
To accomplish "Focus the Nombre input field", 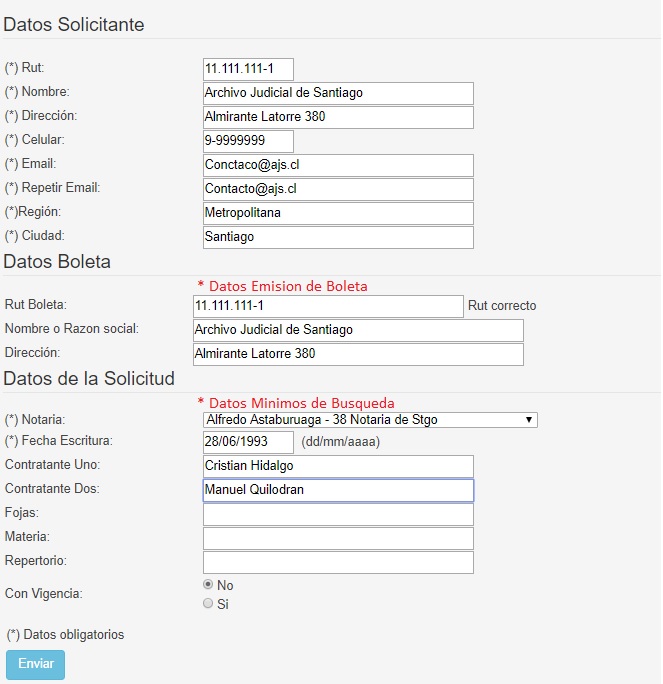I will click(337, 93).
